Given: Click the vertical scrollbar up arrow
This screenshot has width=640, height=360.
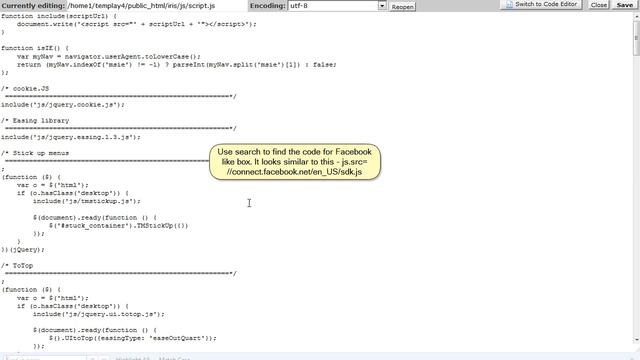Looking at the screenshot, I should [636, 16].
